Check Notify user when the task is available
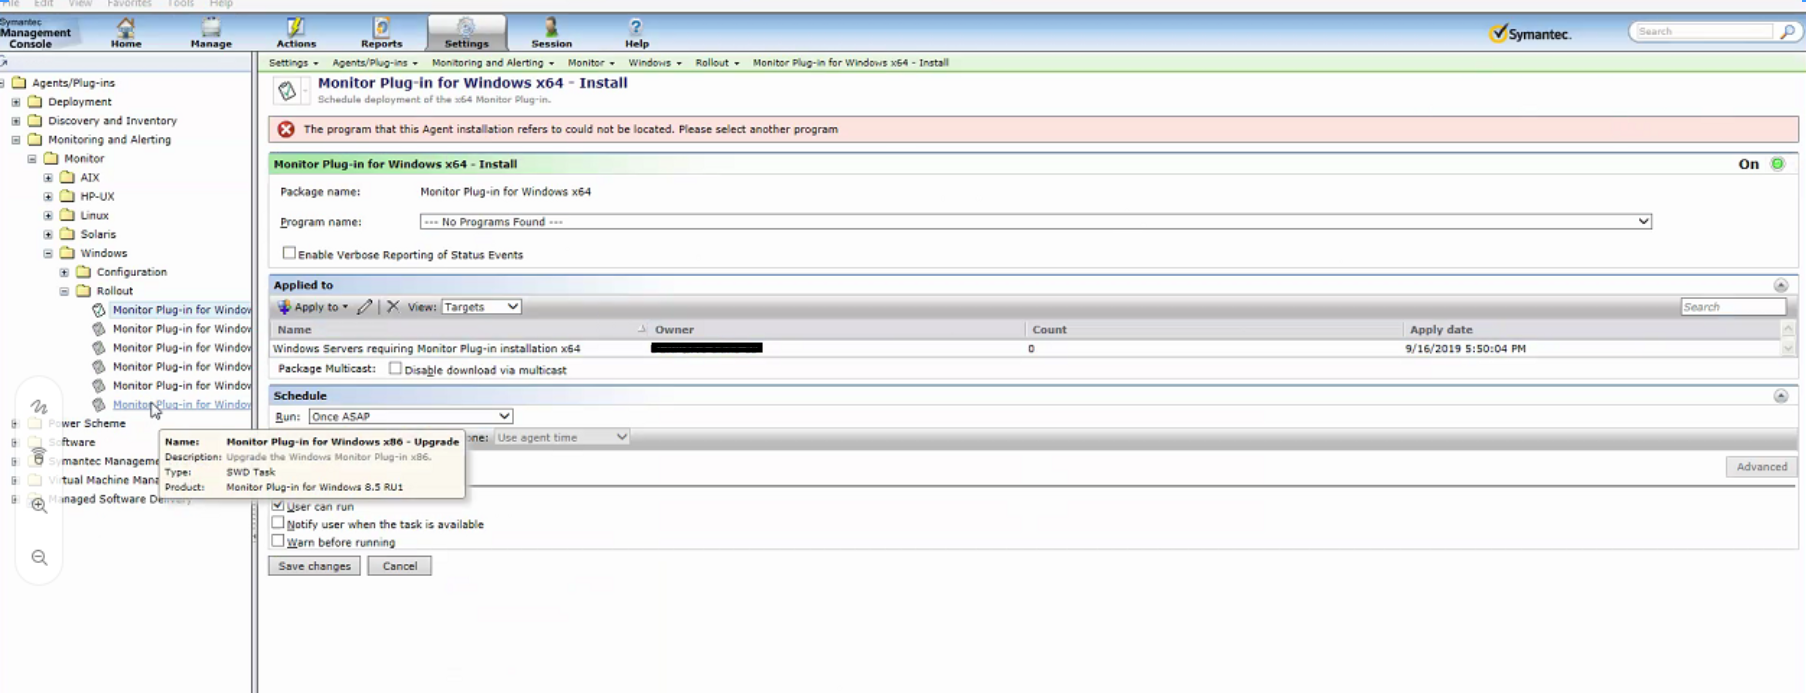Viewport: 1806px width, 693px height. click(278, 523)
